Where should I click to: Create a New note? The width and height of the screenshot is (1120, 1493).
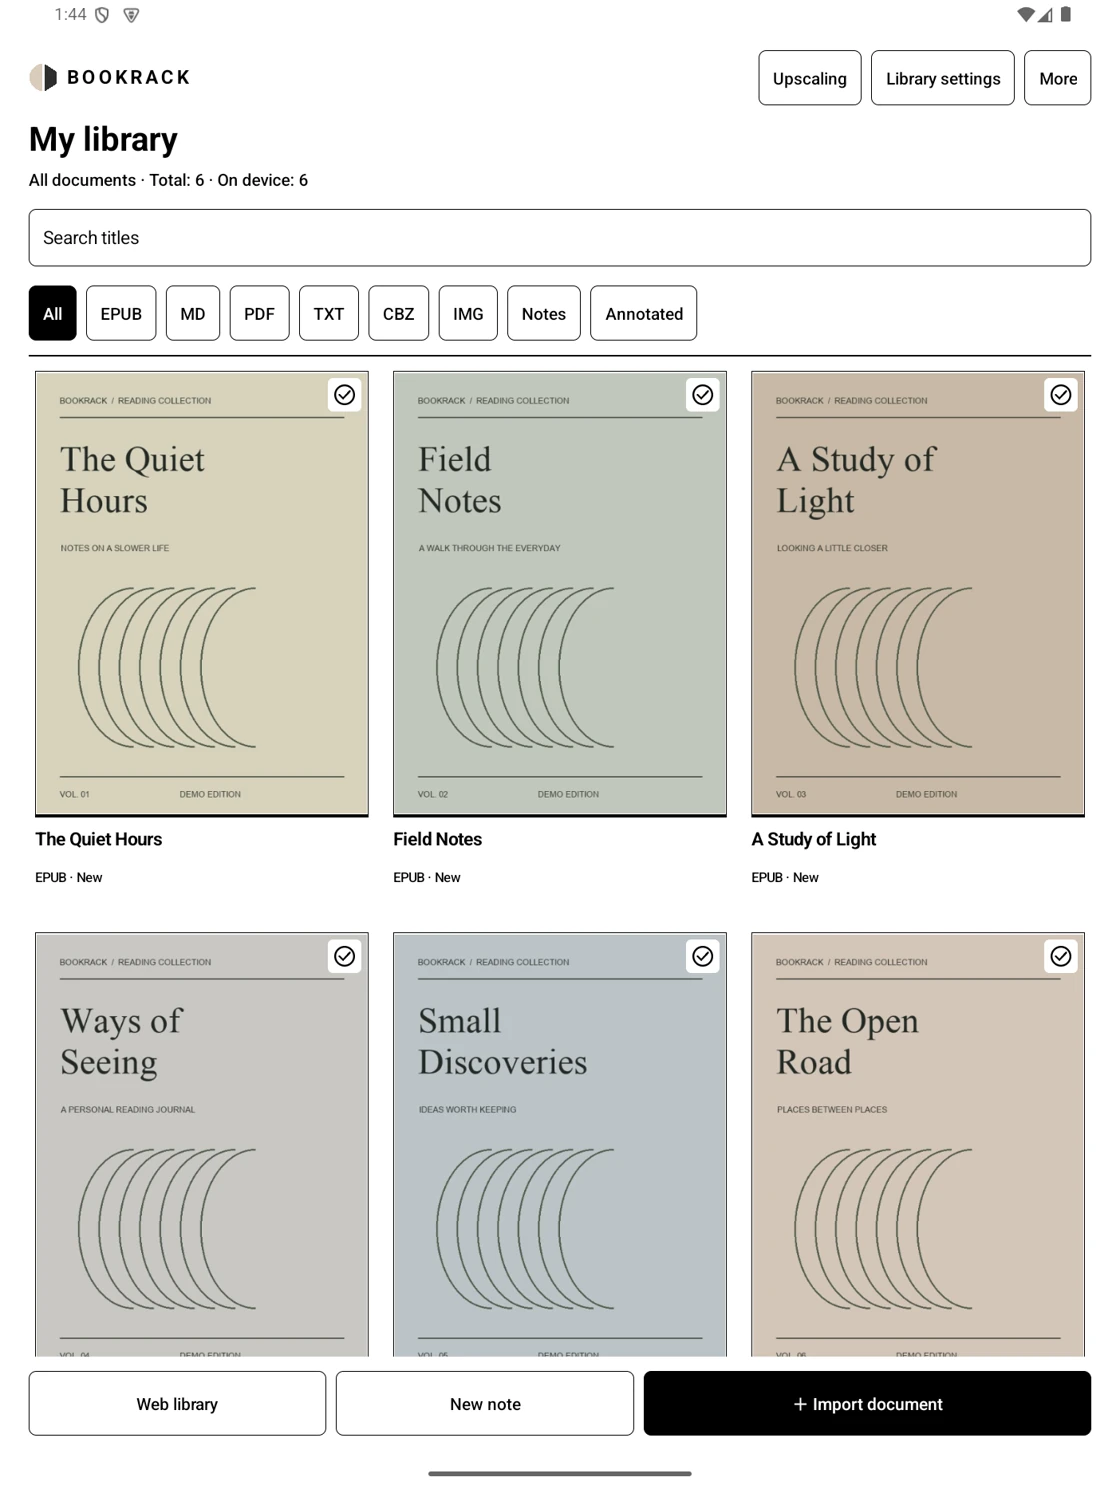485,1404
